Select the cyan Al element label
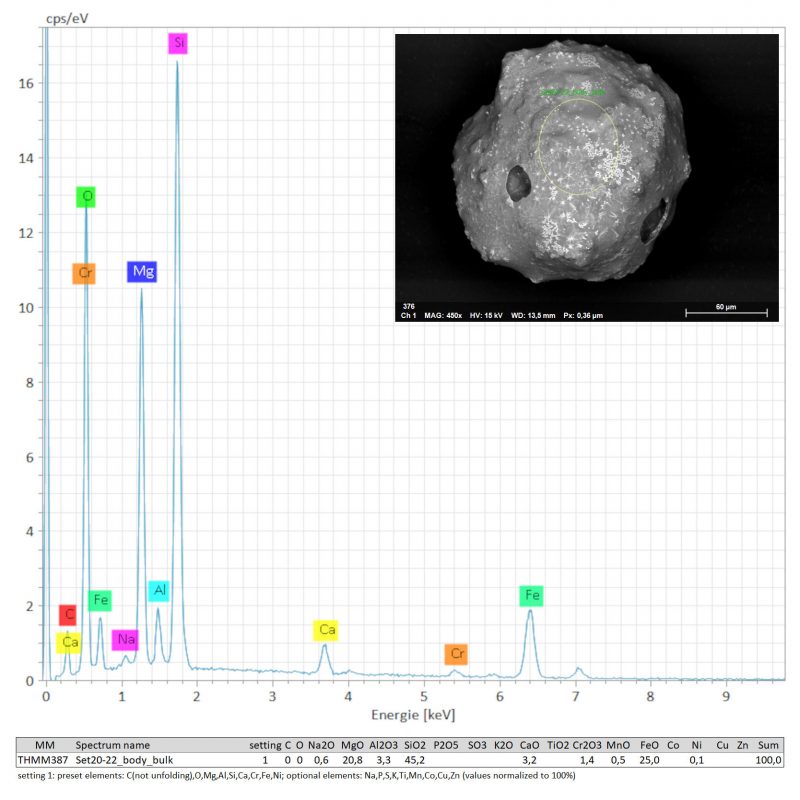 coord(159,591)
